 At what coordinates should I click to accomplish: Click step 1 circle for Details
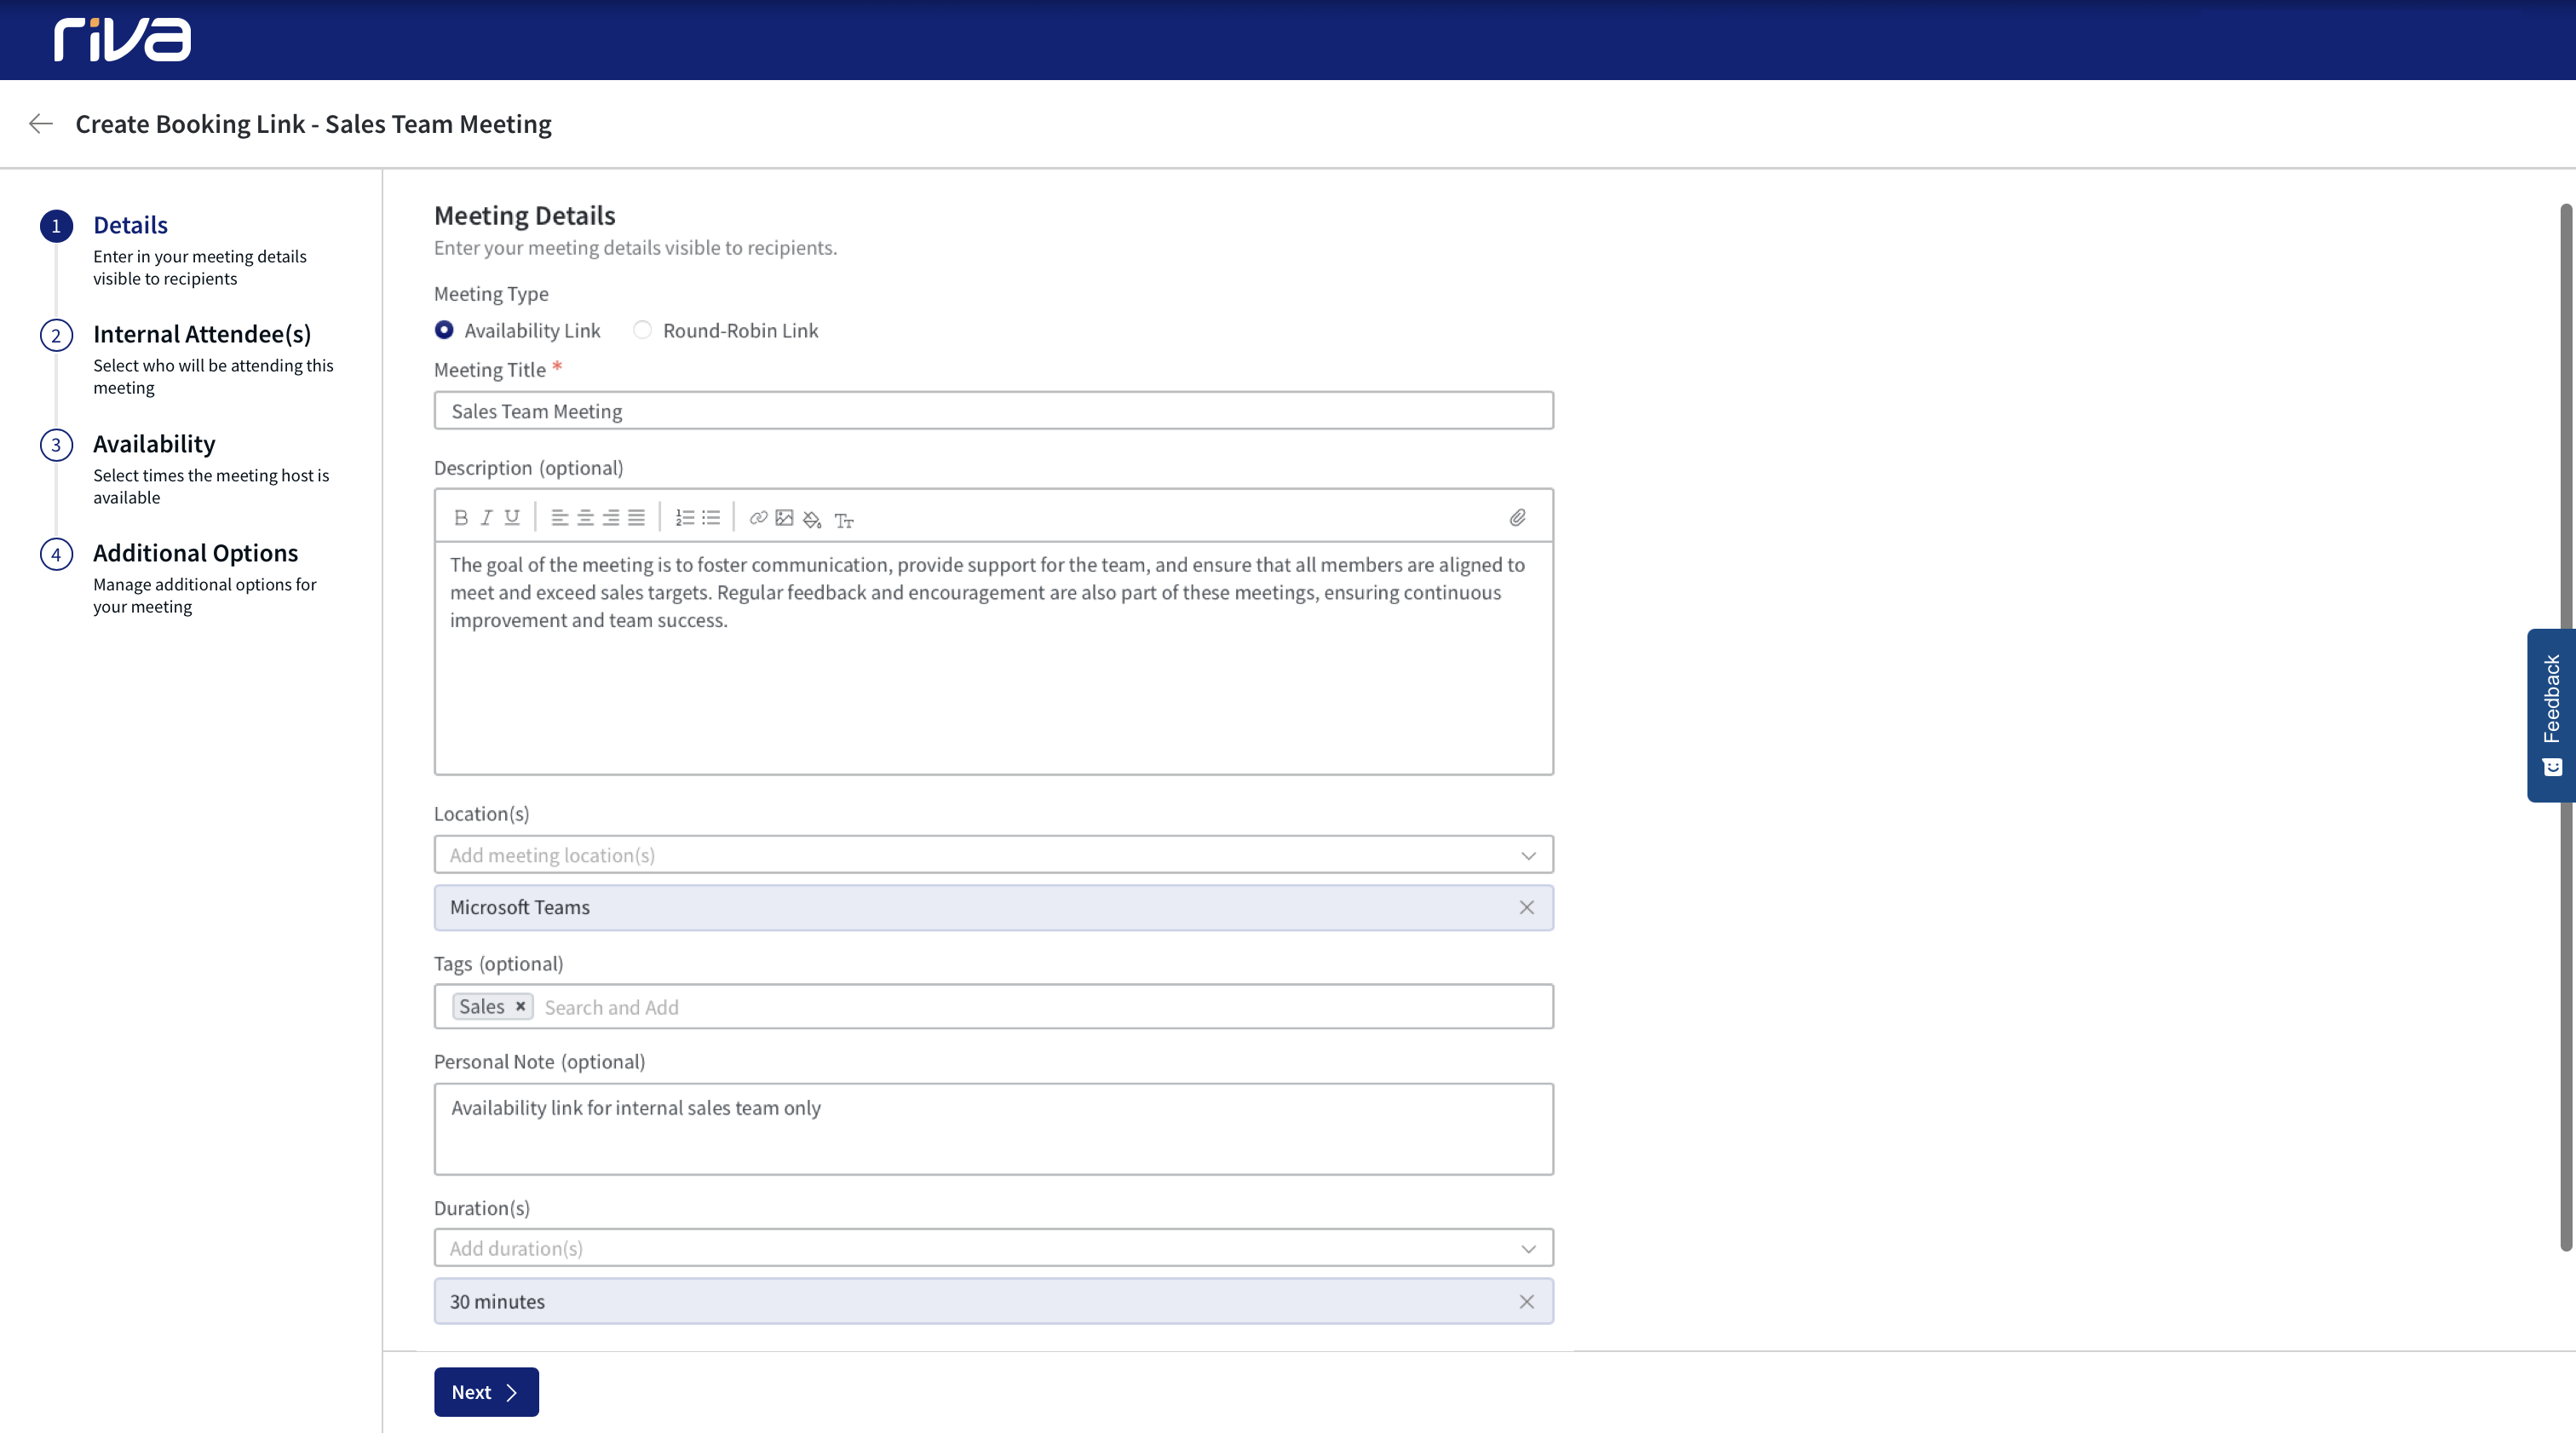56,226
